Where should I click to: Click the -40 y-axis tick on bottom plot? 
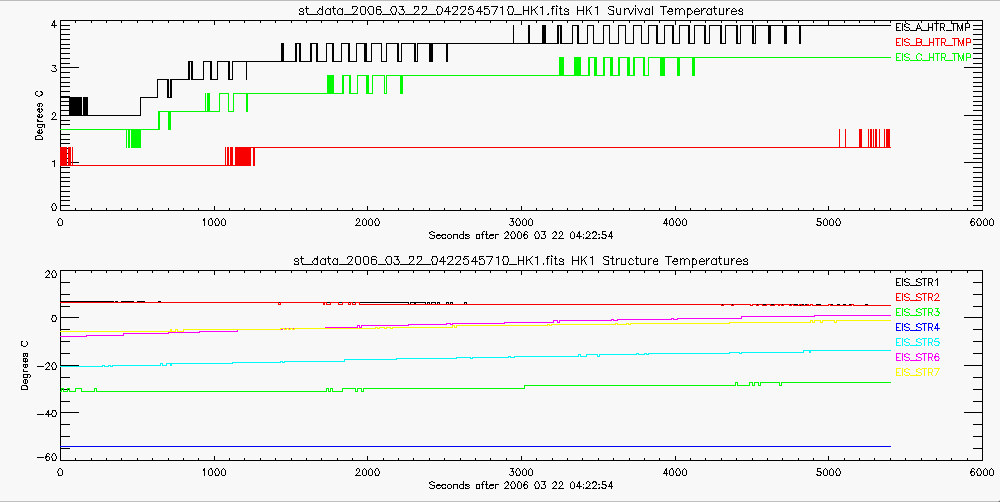(x=45, y=413)
